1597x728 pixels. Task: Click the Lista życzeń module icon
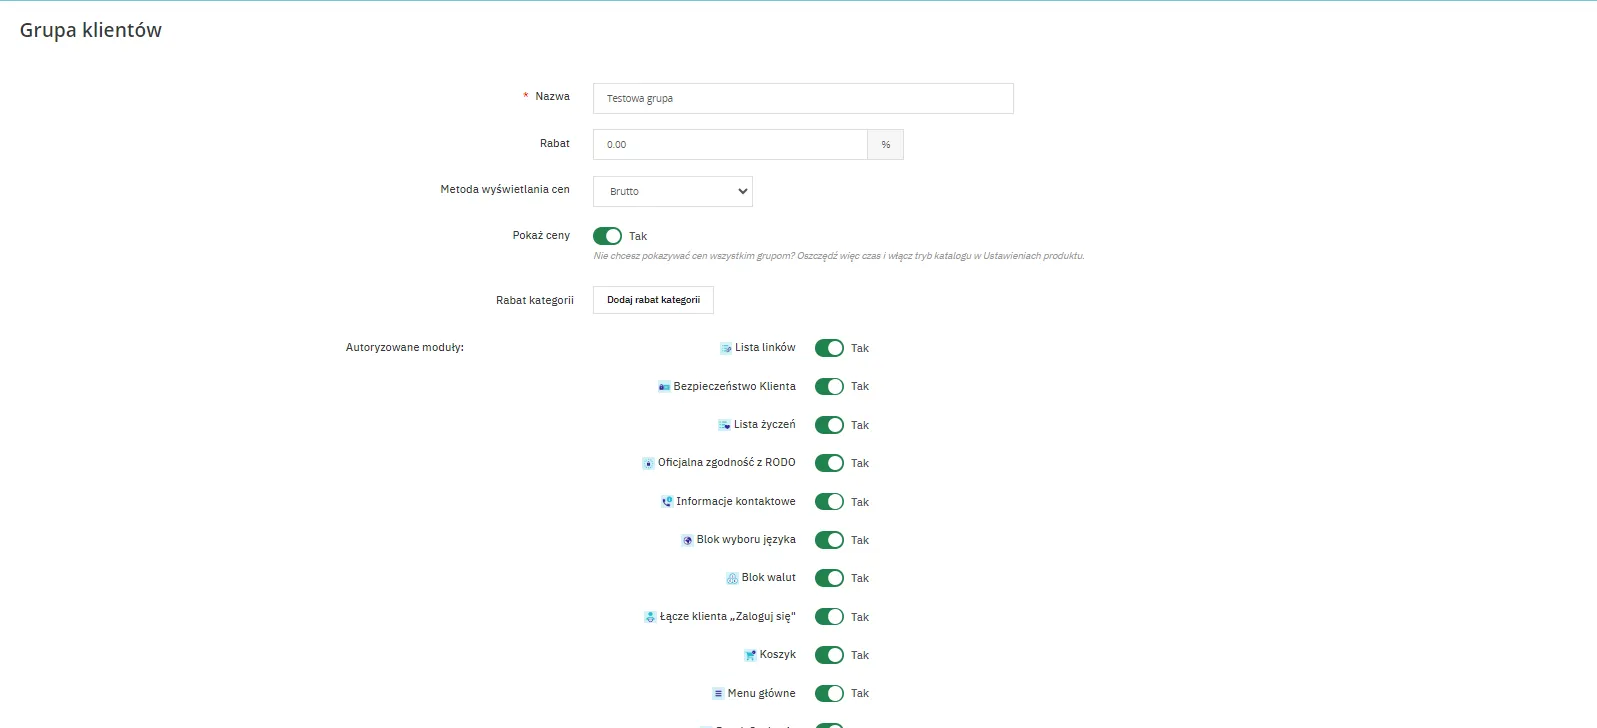[x=724, y=425]
